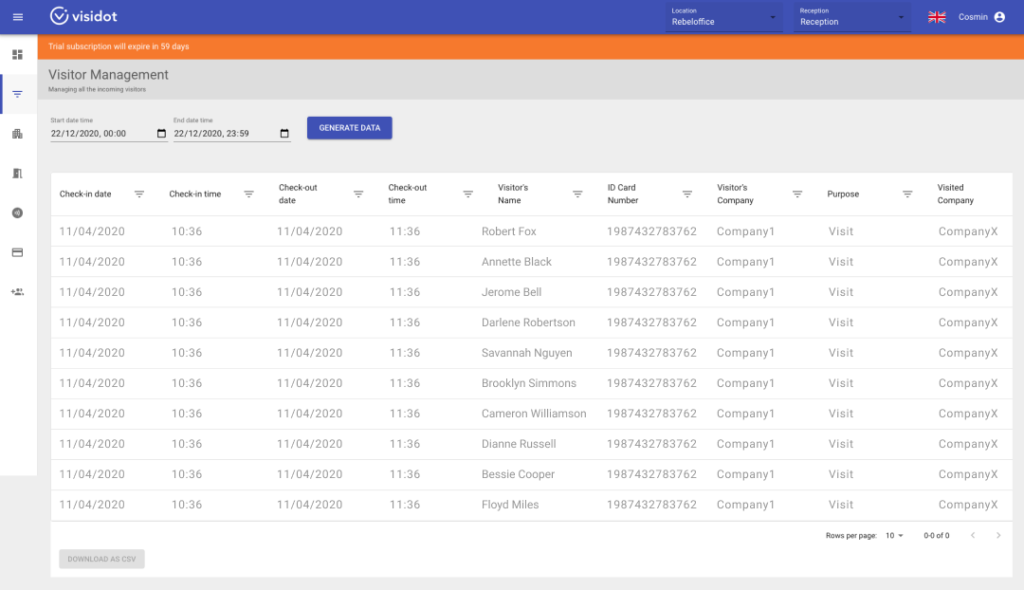Click the Visitor Management page title
1024x590 pixels.
coord(108,75)
